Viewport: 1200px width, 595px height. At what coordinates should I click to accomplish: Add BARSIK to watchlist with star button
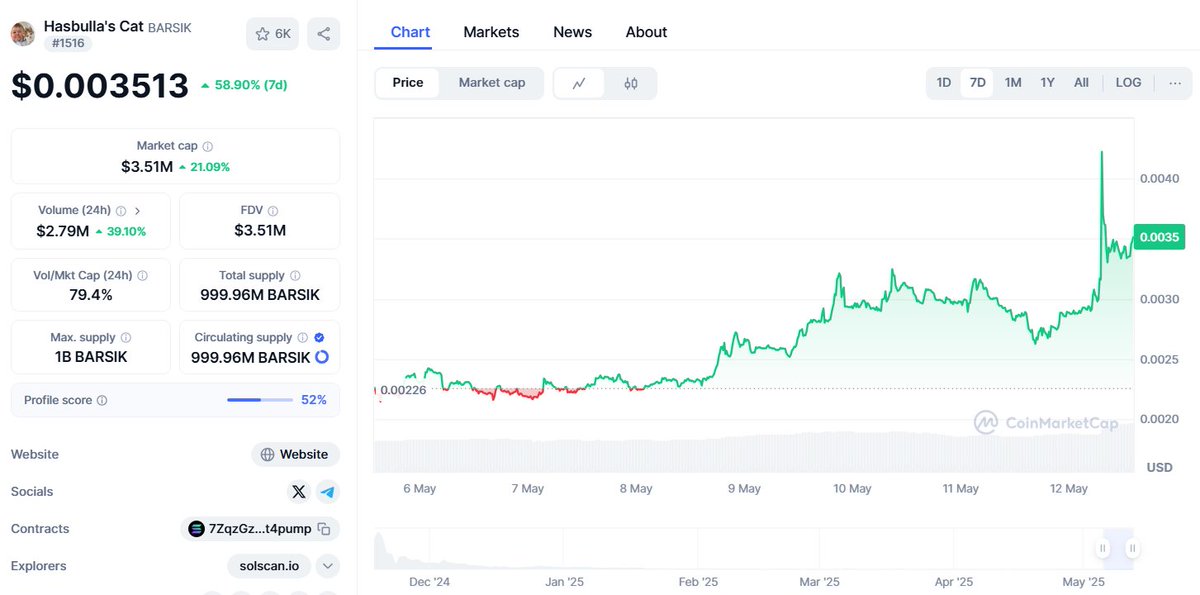[272, 34]
